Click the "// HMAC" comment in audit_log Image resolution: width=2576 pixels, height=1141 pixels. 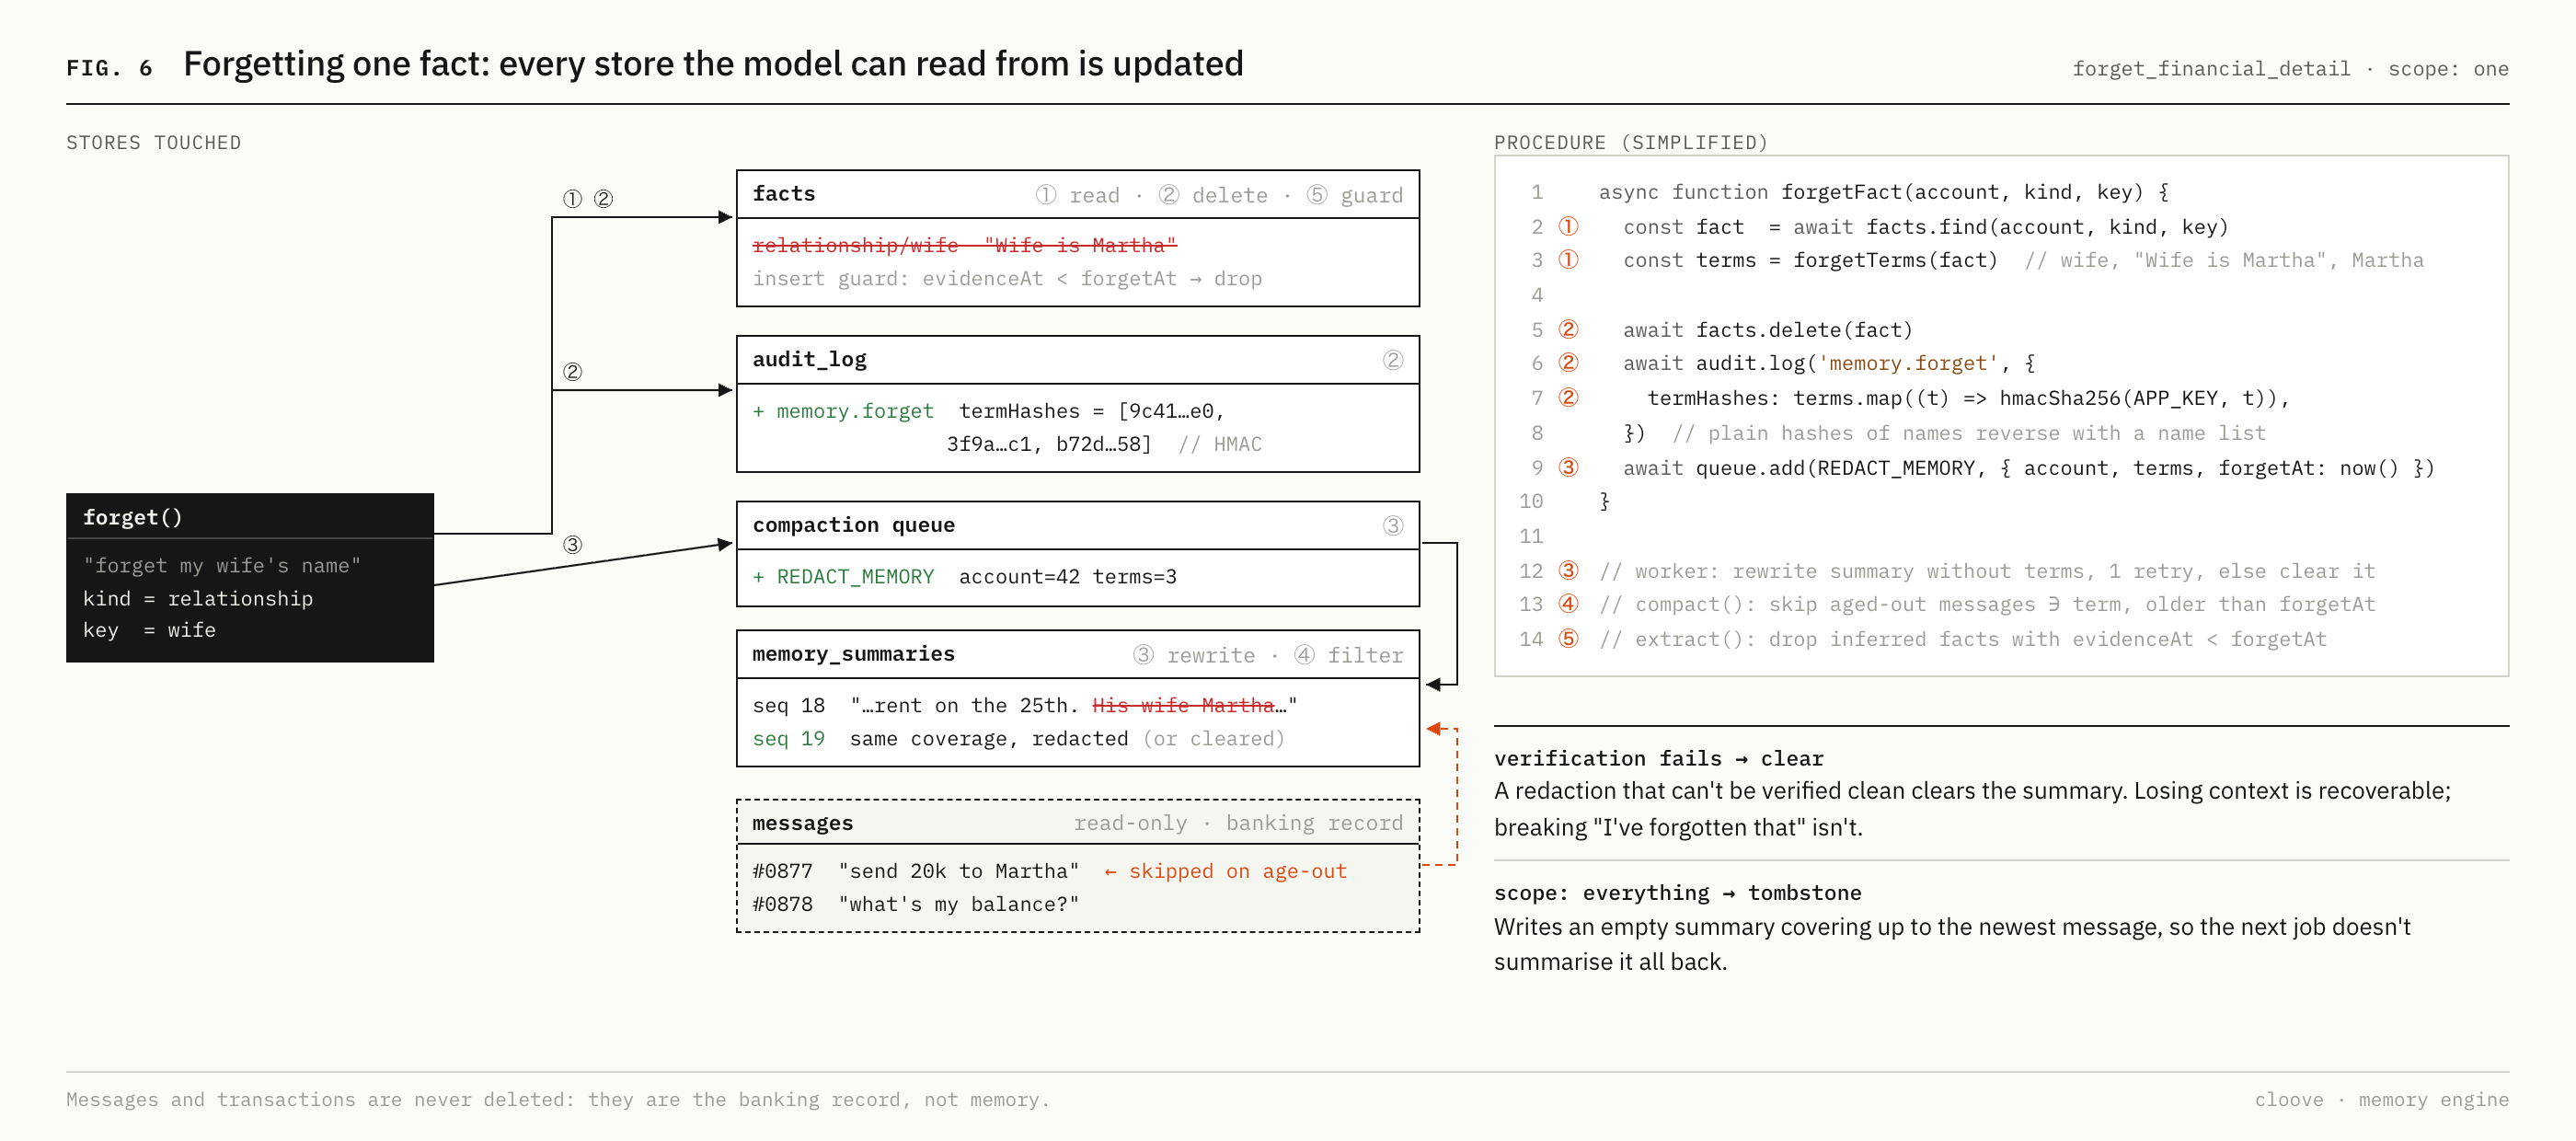[1220, 444]
